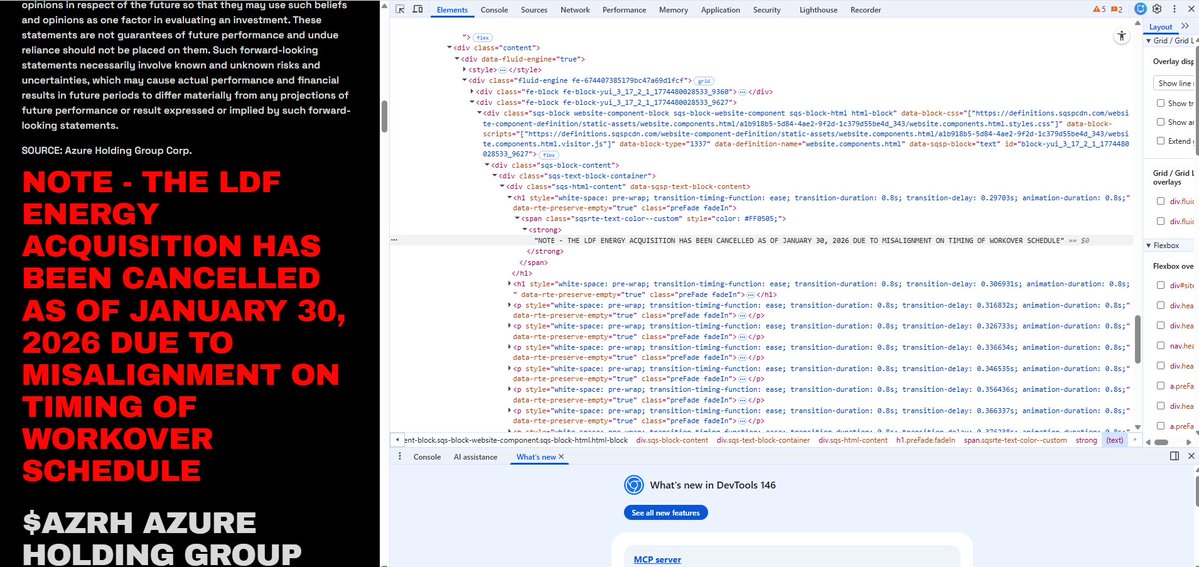This screenshot has width=1199, height=567.
Task: Click the See all new features button
Action: [x=666, y=513]
